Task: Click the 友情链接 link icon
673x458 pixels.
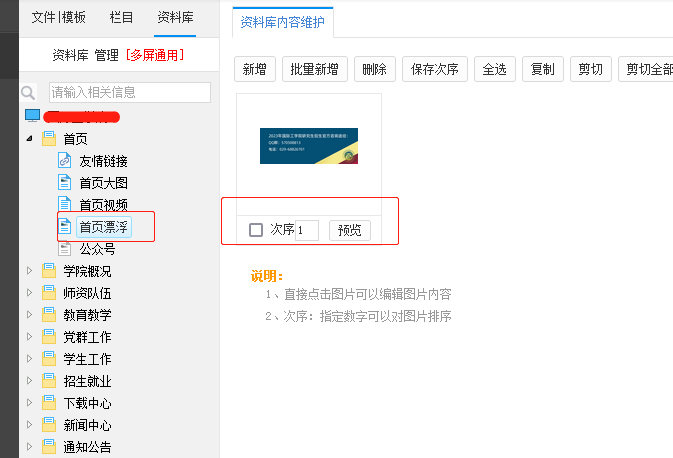Action: (65, 161)
